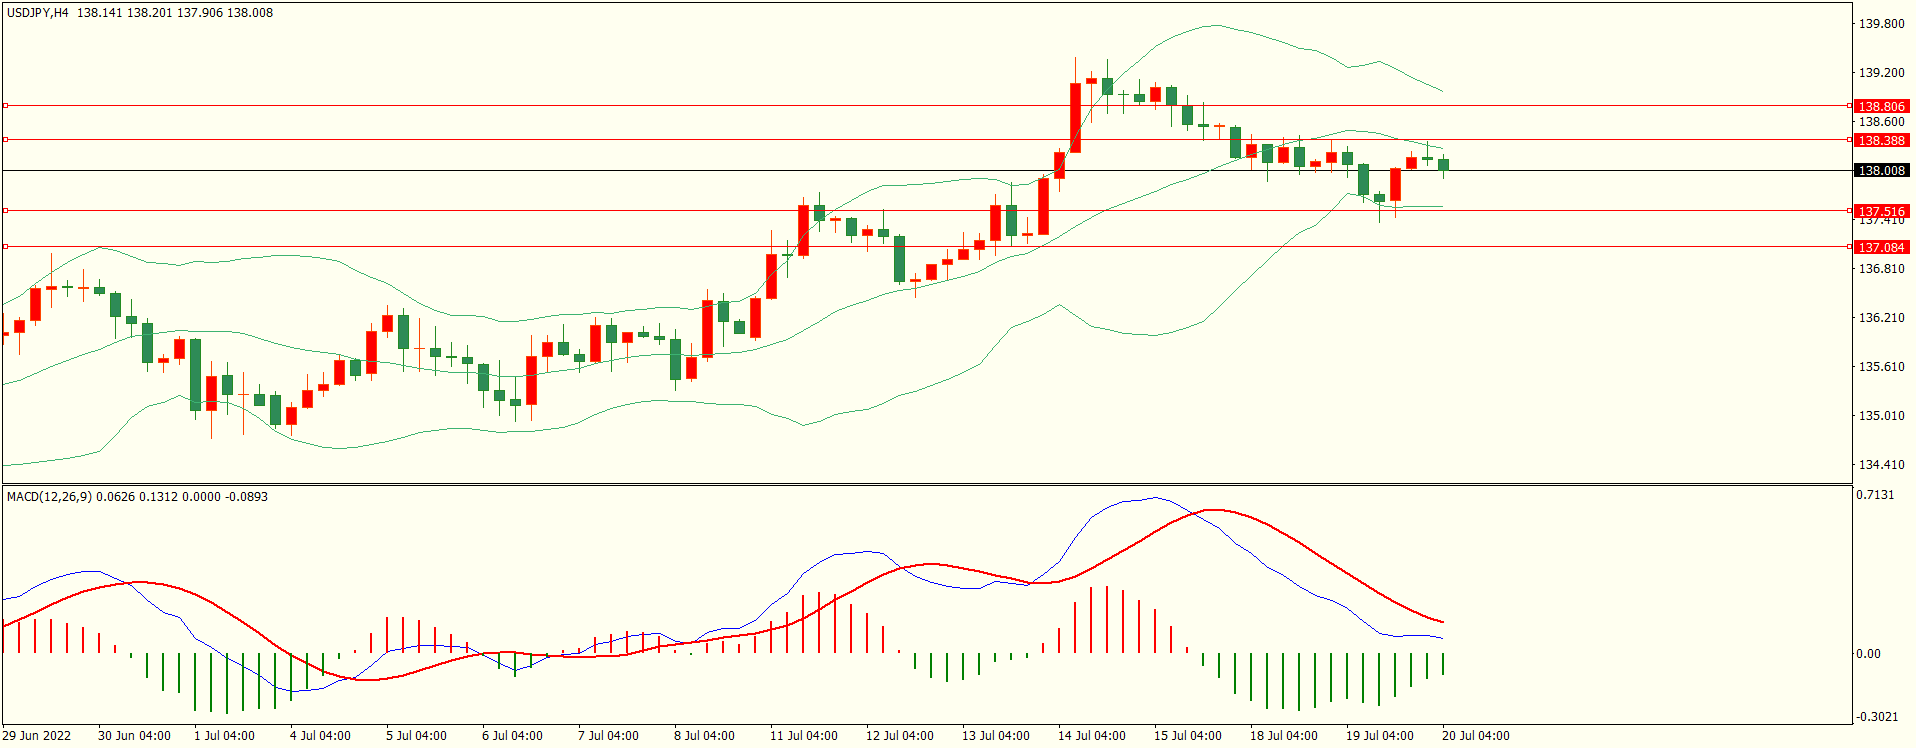
Task: Click the 5 Jul 04:00 time label
Action: point(416,736)
